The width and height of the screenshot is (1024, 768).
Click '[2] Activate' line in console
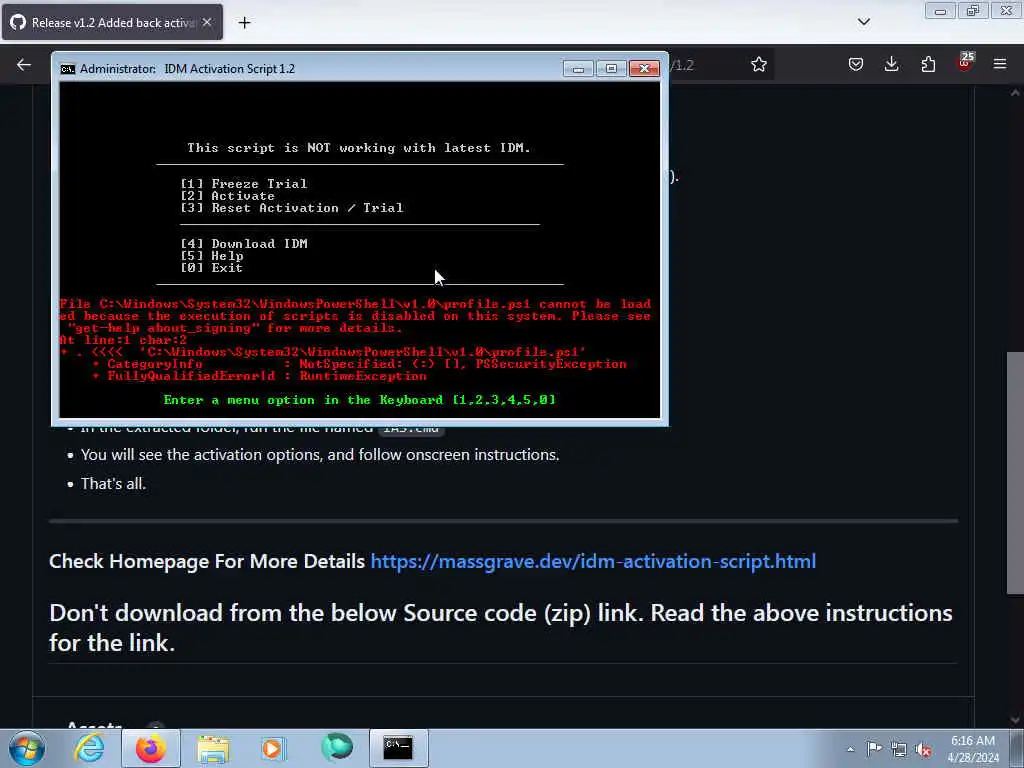(x=228, y=196)
